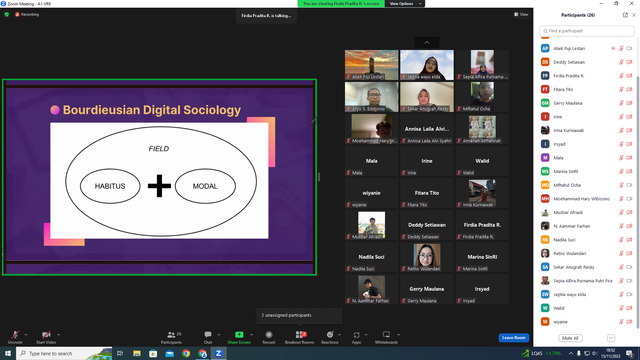Click the Mute All button

coord(570,338)
